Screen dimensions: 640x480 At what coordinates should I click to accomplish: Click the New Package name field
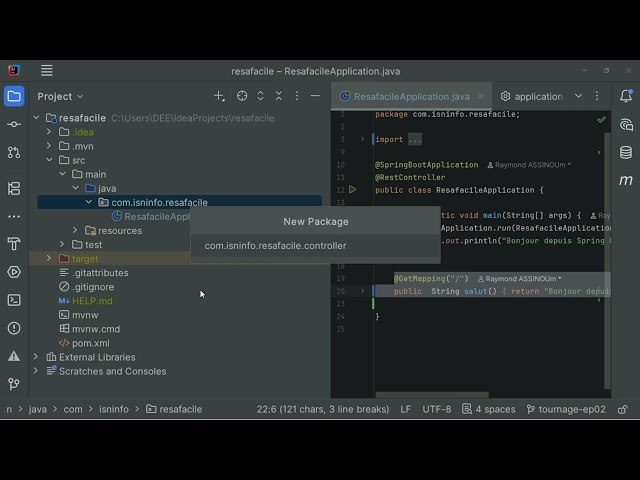[316, 246]
